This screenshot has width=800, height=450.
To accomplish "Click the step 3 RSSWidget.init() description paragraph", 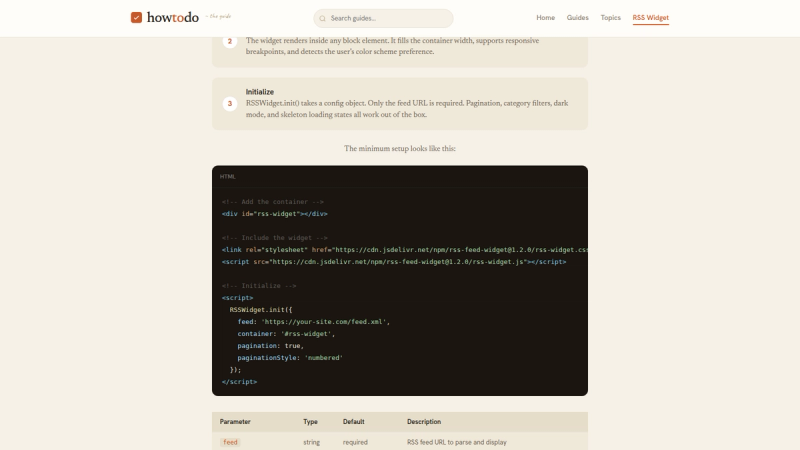I will (x=407, y=109).
